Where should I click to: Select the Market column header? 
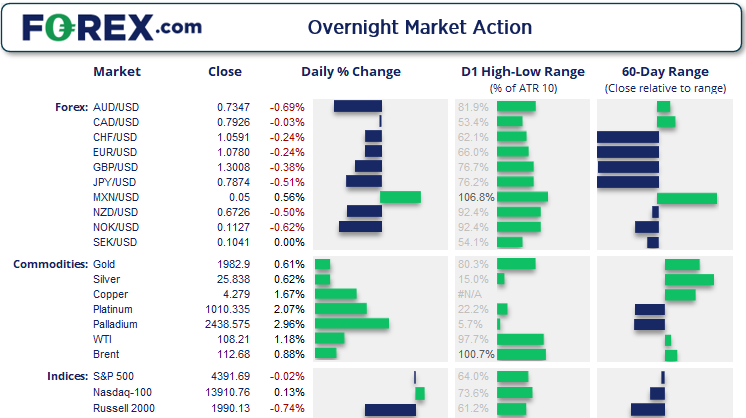click(x=117, y=72)
